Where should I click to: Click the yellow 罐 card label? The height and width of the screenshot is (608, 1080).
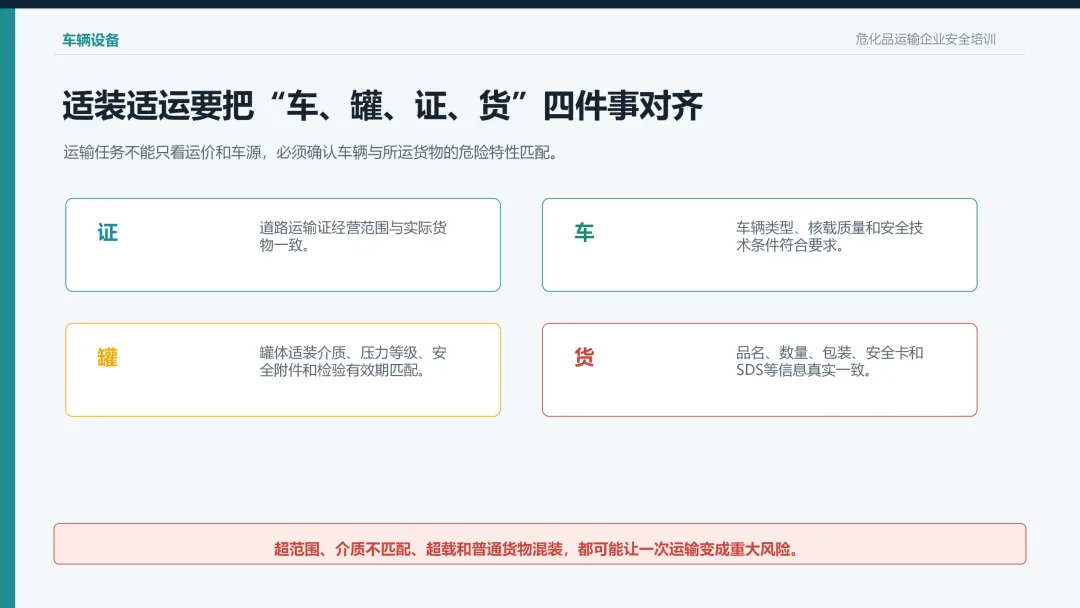coord(107,357)
